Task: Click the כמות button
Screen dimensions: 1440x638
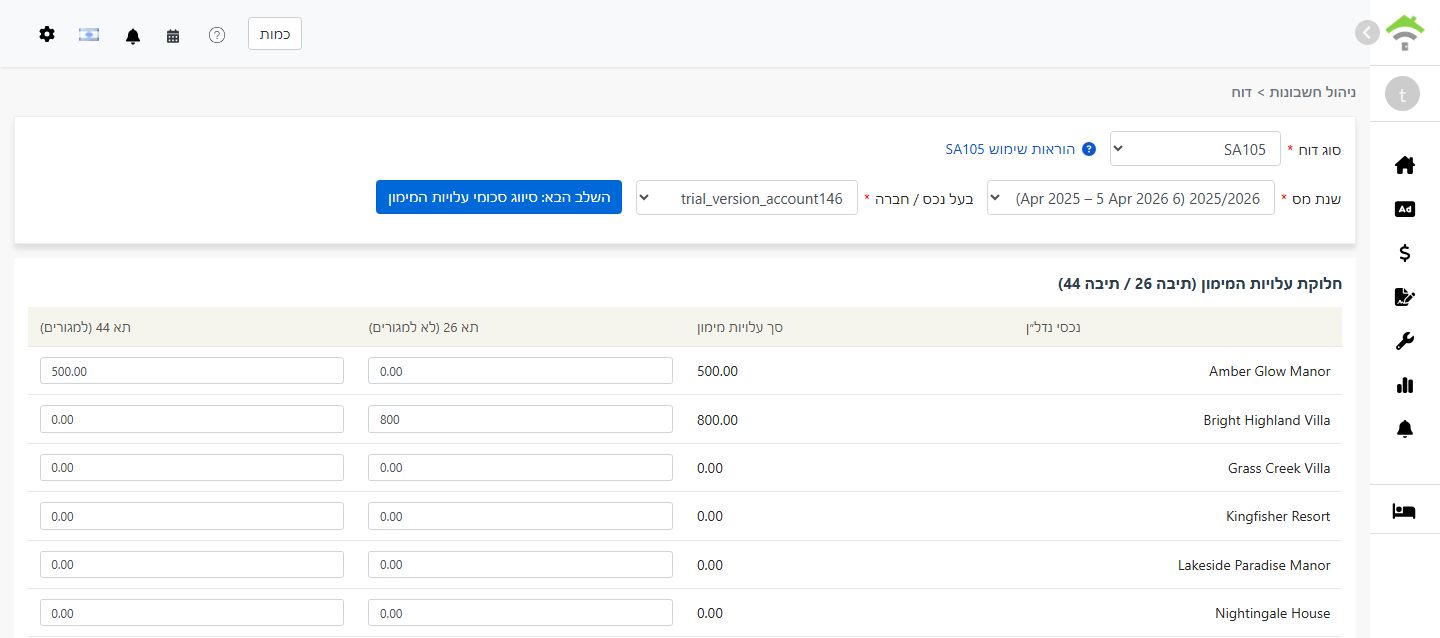Action: tap(275, 34)
